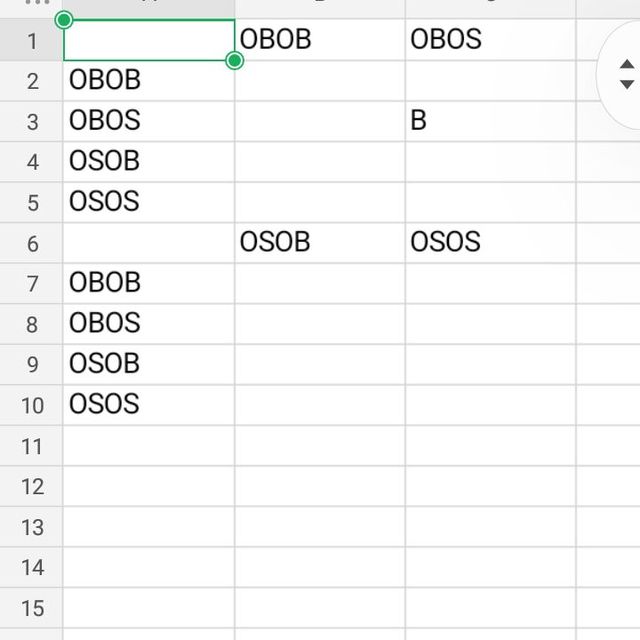Select row 10 header
Viewport: 640px width, 640px height.
[x=31, y=405]
